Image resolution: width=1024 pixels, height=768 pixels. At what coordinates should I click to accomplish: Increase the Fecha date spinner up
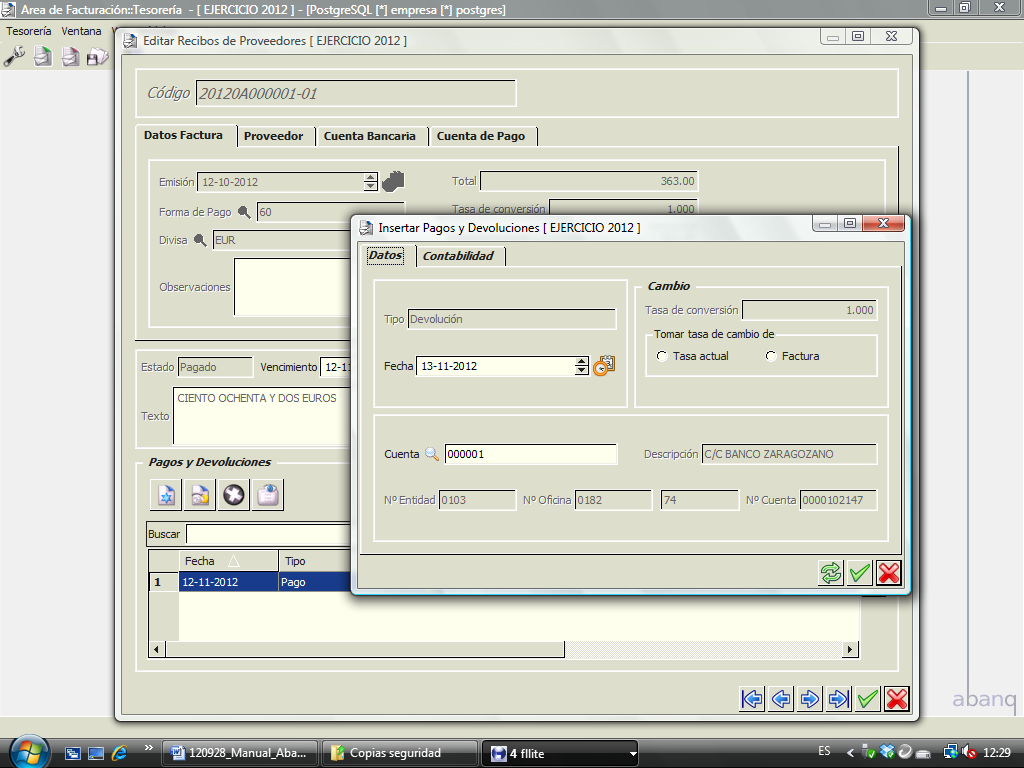581,361
